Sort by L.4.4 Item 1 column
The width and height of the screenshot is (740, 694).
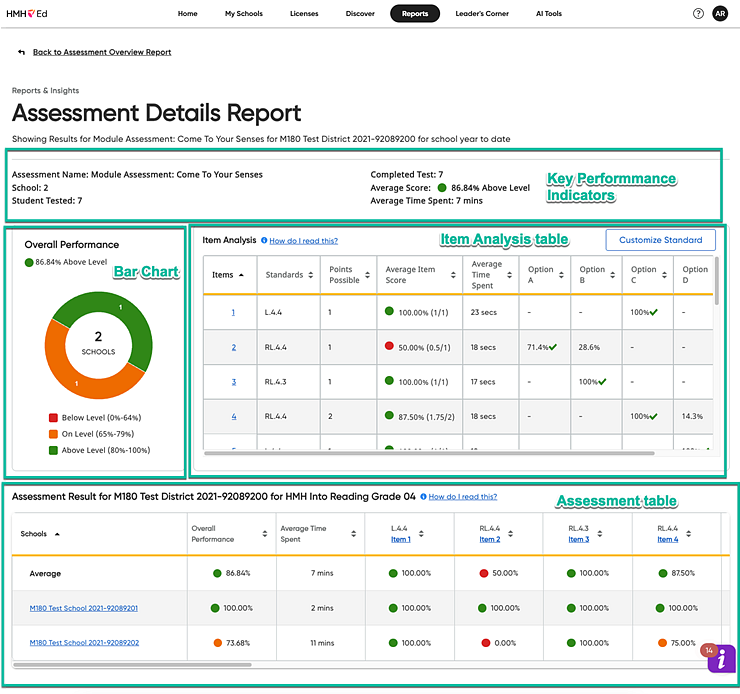(x=421, y=534)
